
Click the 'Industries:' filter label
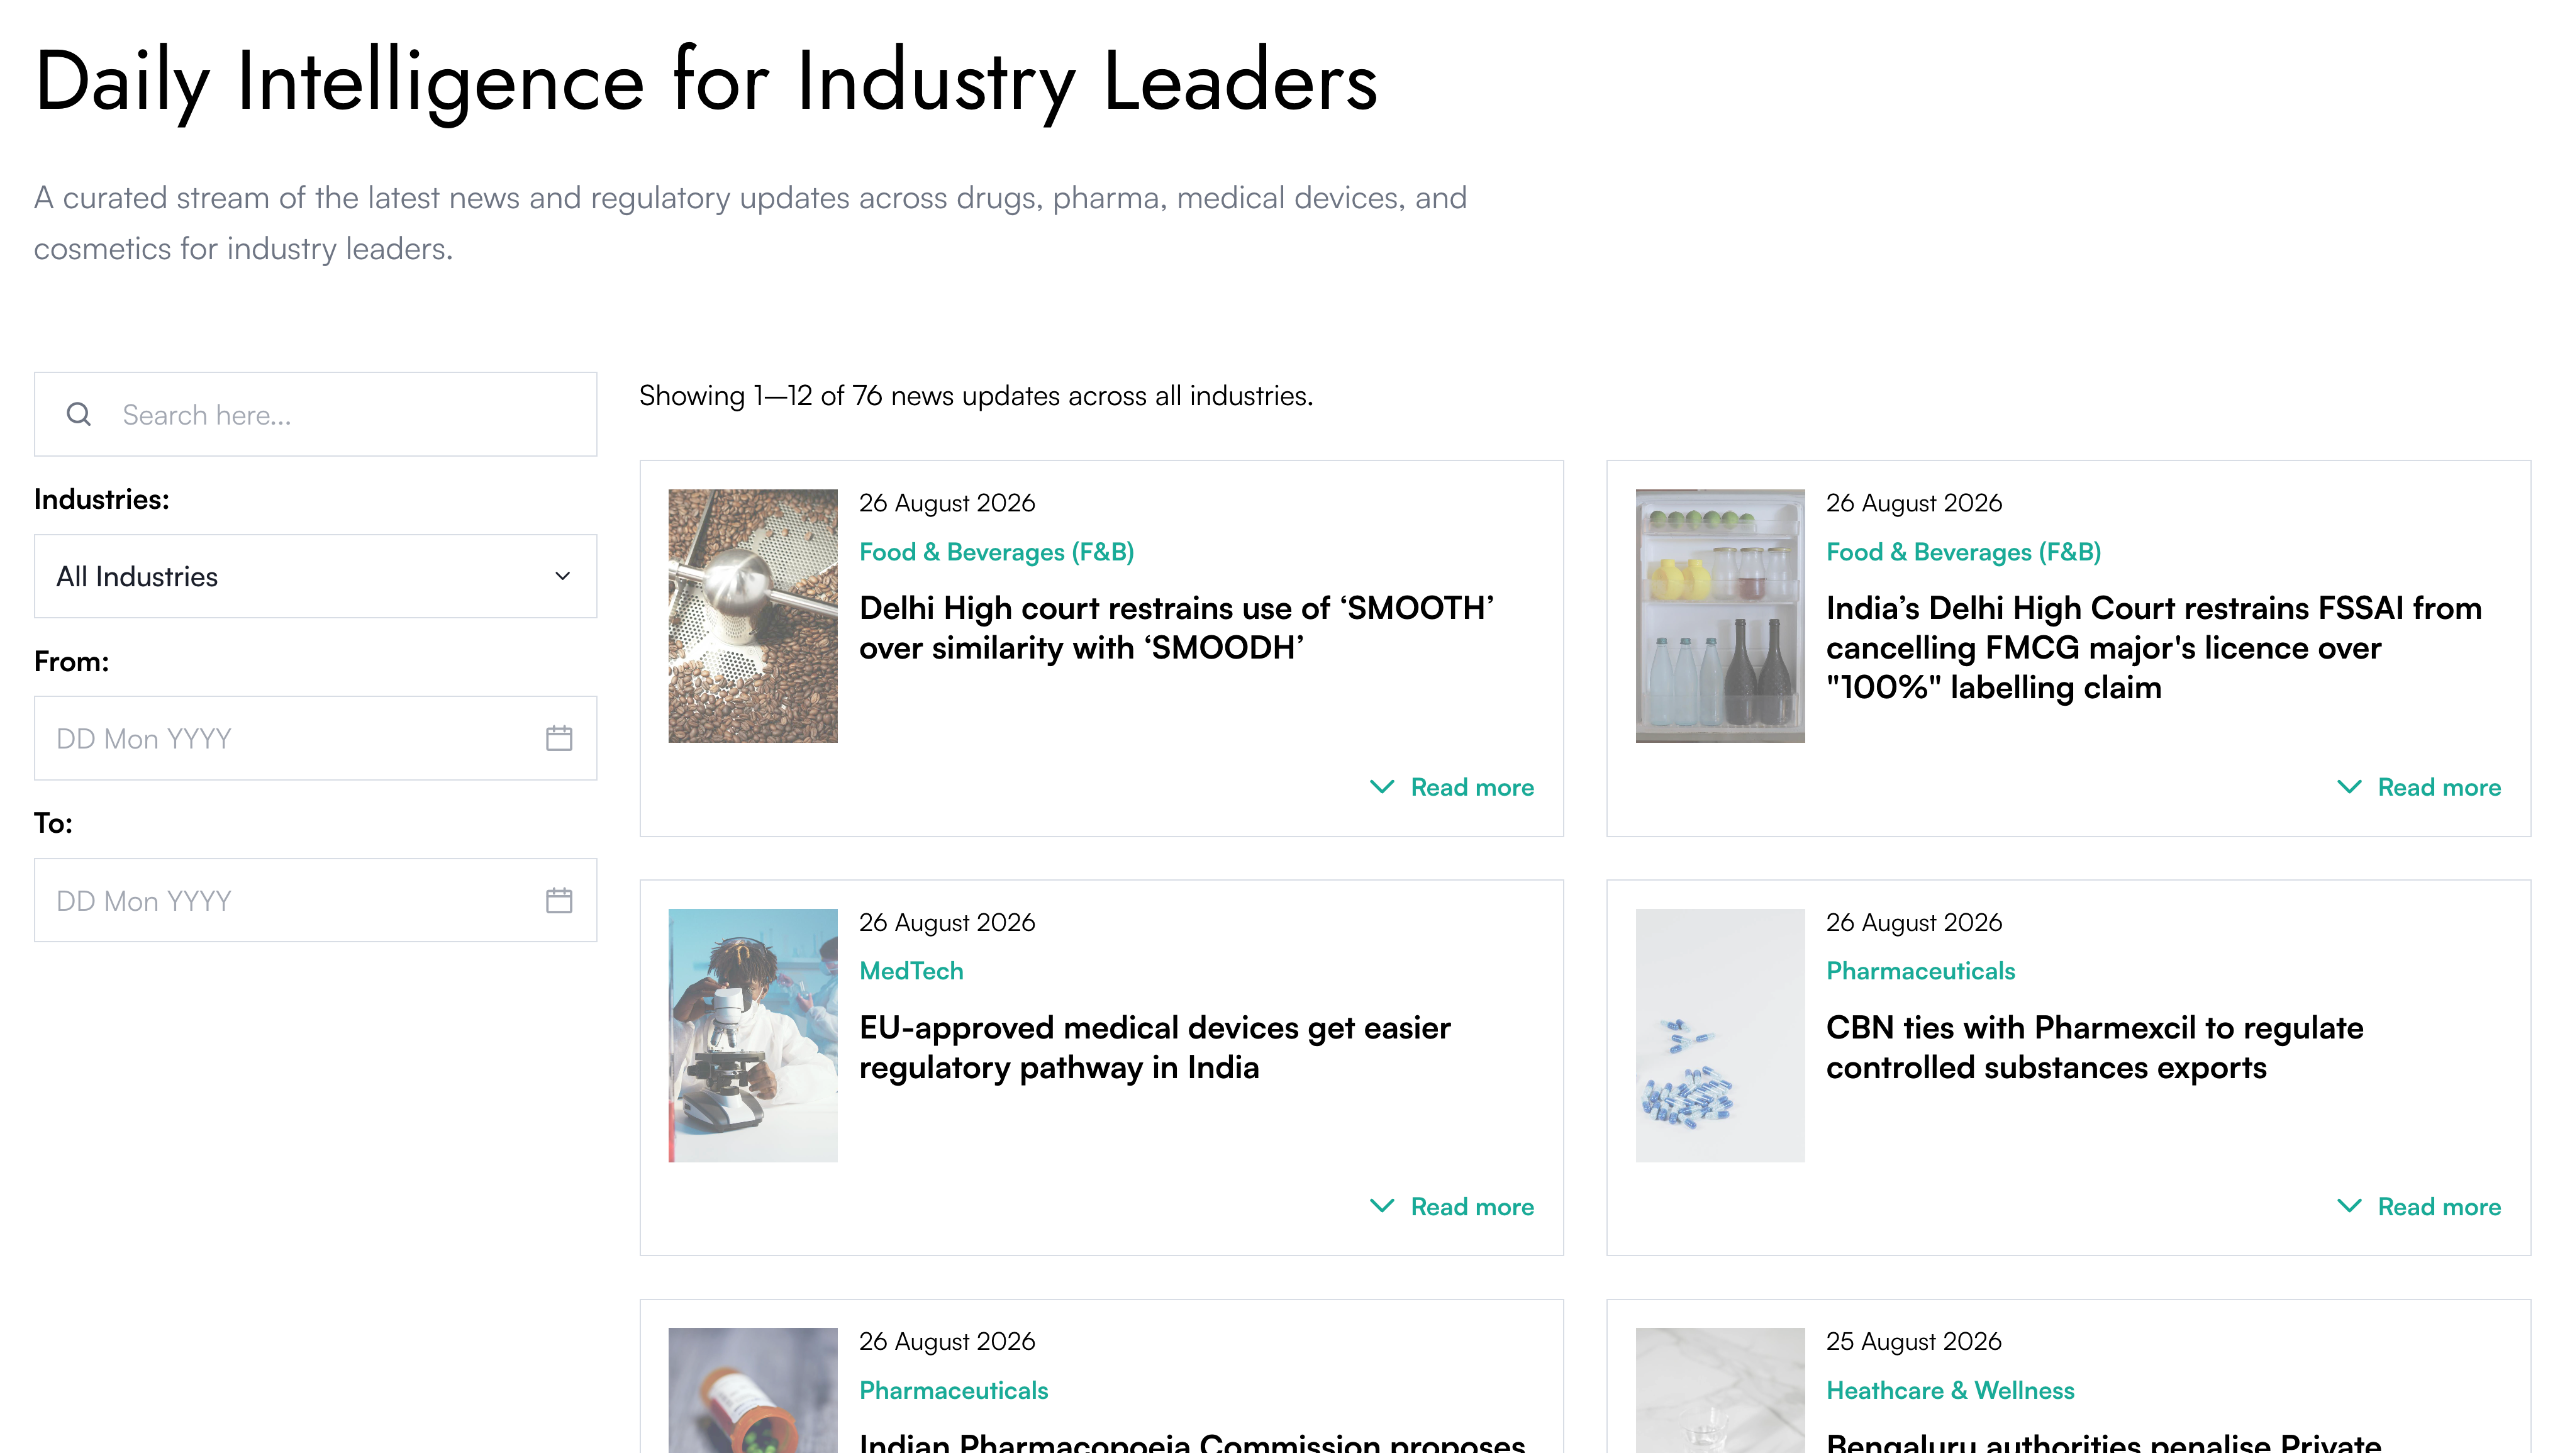(x=102, y=499)
